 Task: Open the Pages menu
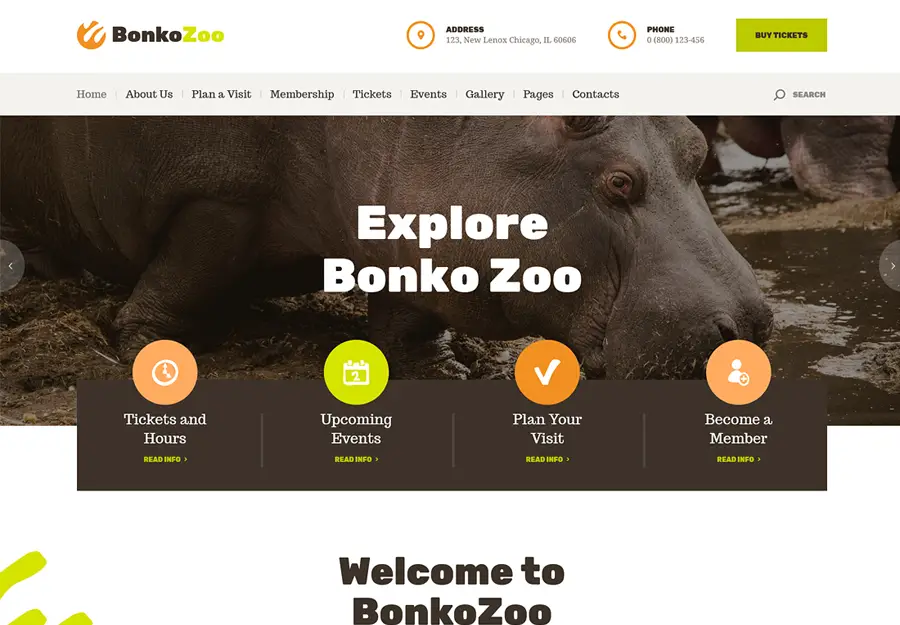(538, 94)
